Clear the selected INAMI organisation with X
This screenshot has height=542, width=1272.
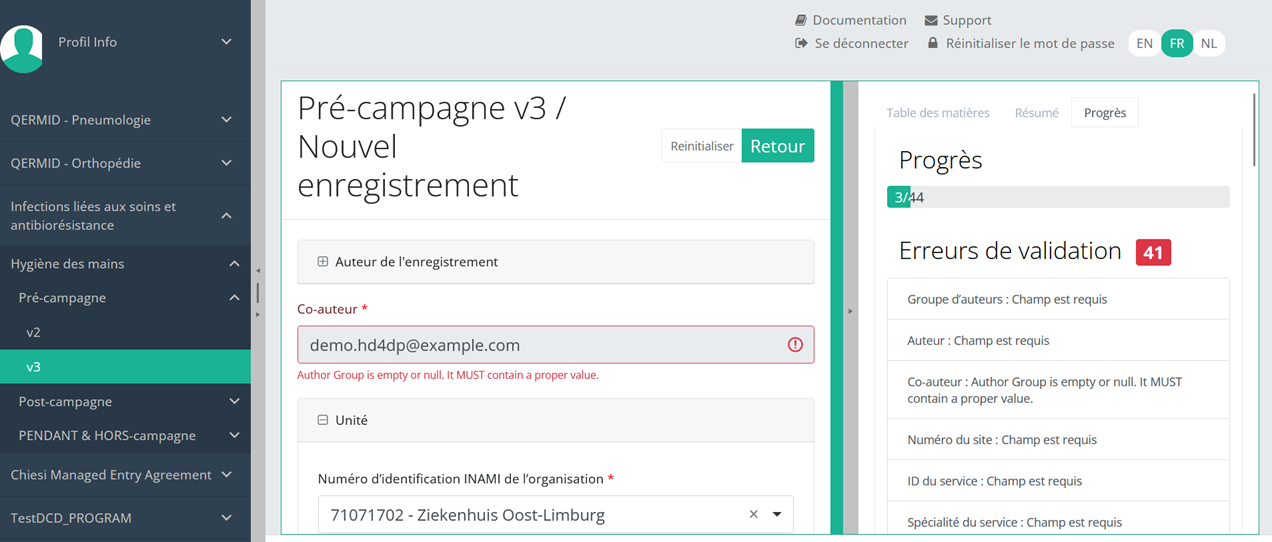pyautogui.click(x=754, y=515)
